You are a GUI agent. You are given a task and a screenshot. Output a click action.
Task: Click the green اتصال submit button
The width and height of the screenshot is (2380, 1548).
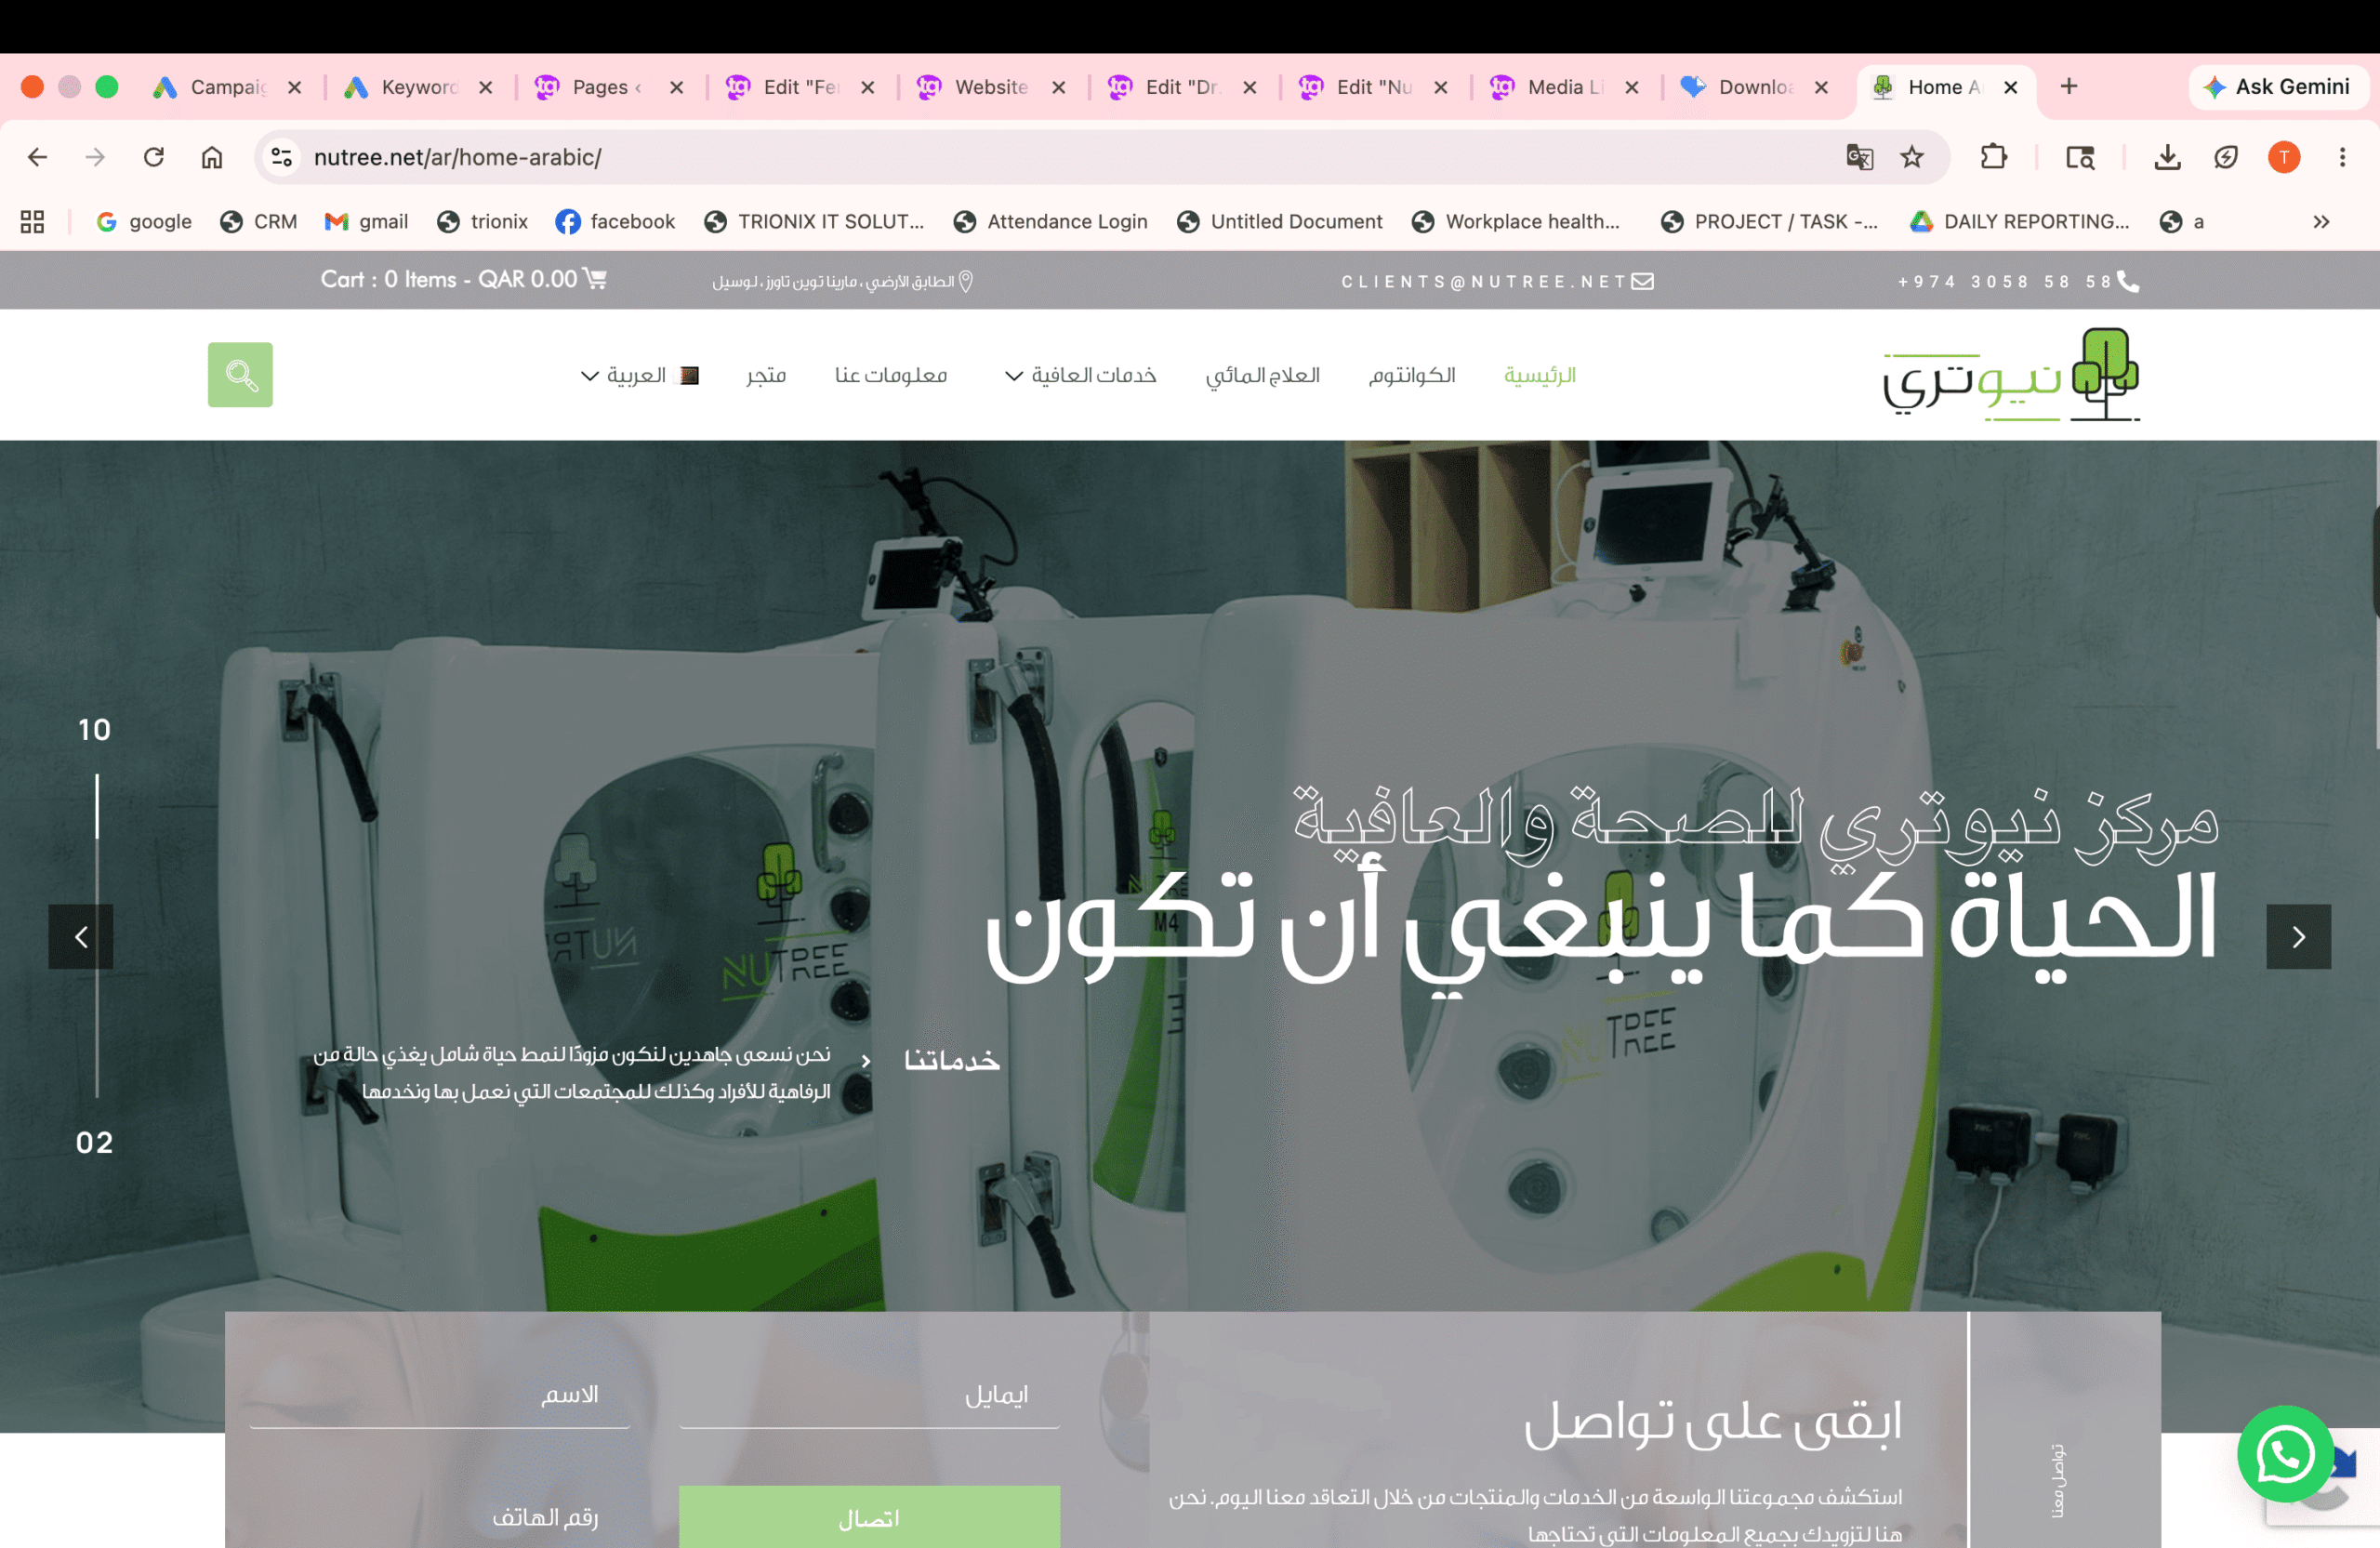pos(869,1517)
